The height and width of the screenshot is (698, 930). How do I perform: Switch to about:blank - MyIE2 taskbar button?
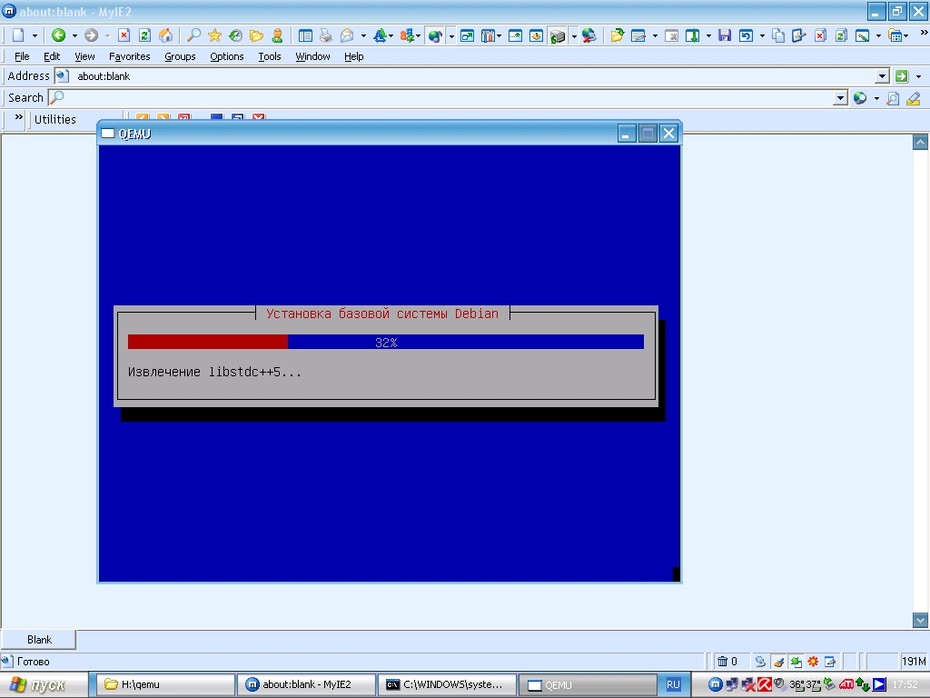(x=307, y=684)
